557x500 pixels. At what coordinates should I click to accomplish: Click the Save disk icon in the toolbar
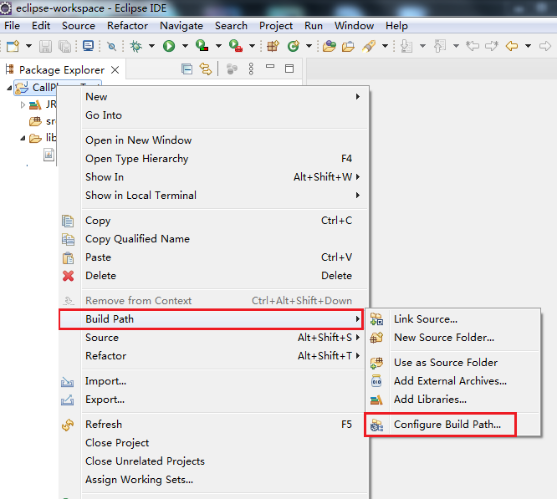click(x=45, y=46)
